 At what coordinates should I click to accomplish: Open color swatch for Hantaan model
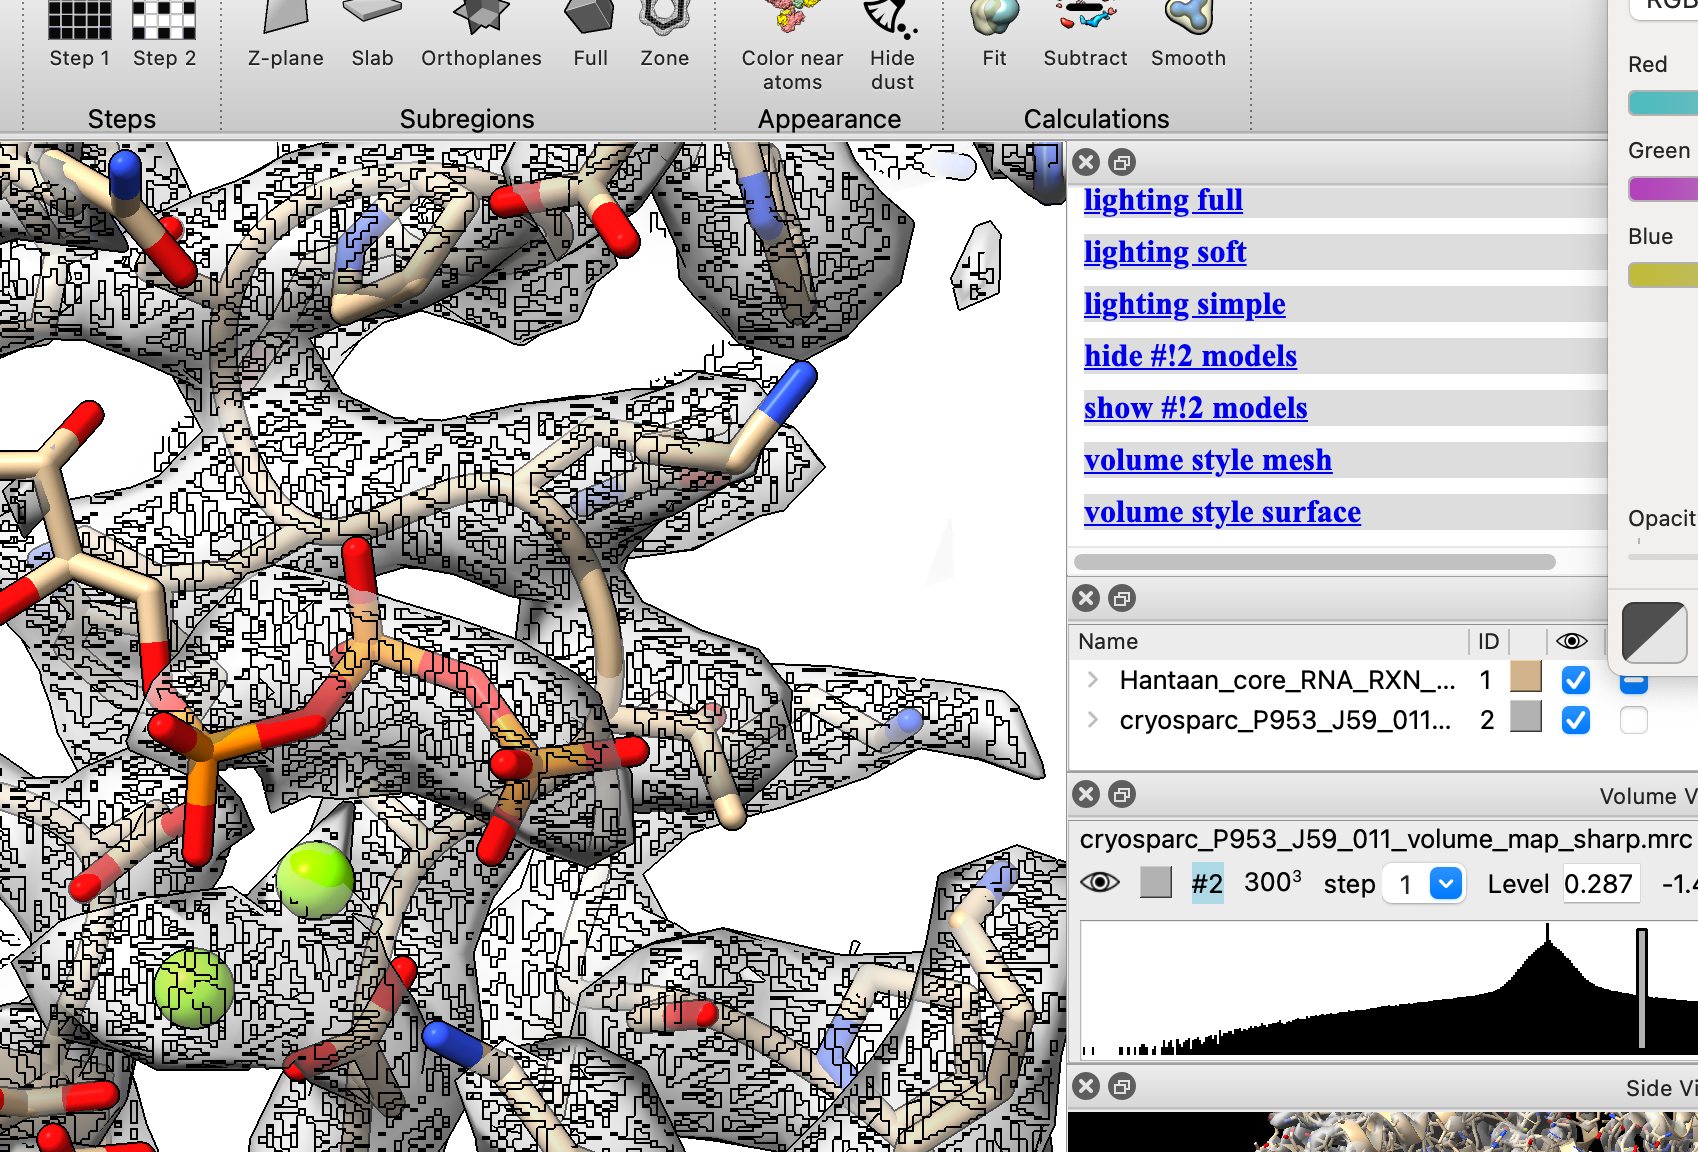pyautogui.click(x=1525, y=678)
